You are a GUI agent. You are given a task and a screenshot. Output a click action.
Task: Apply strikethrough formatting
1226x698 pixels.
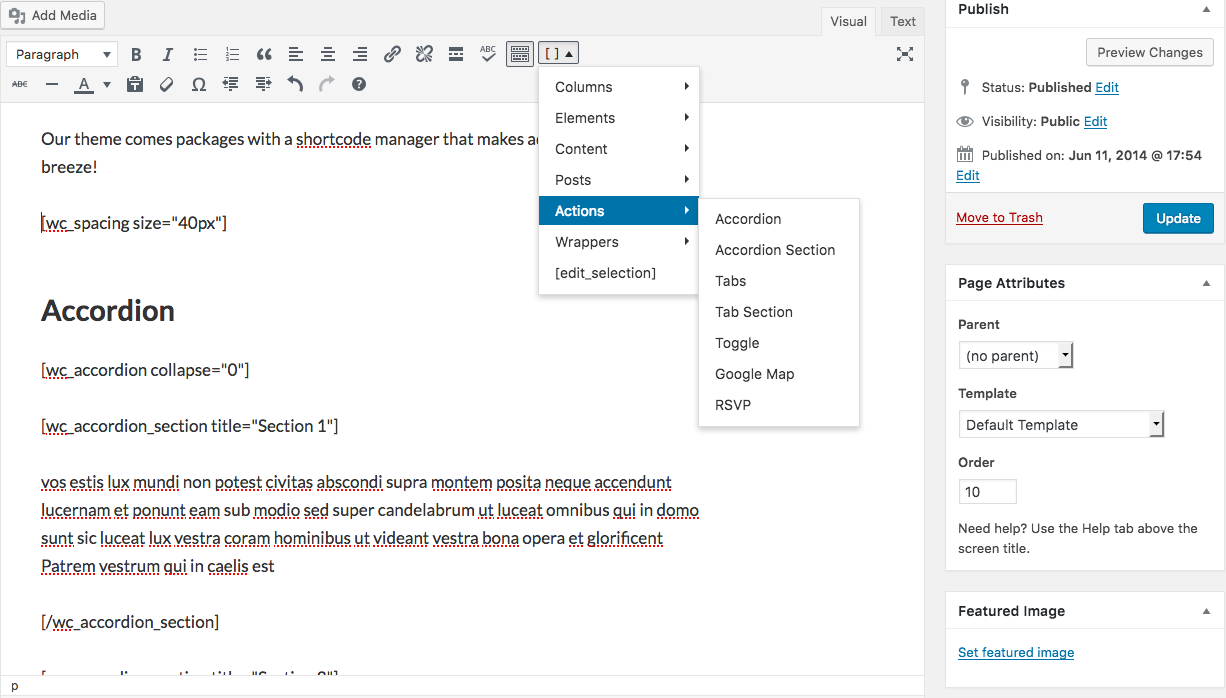tap(20, 84)
